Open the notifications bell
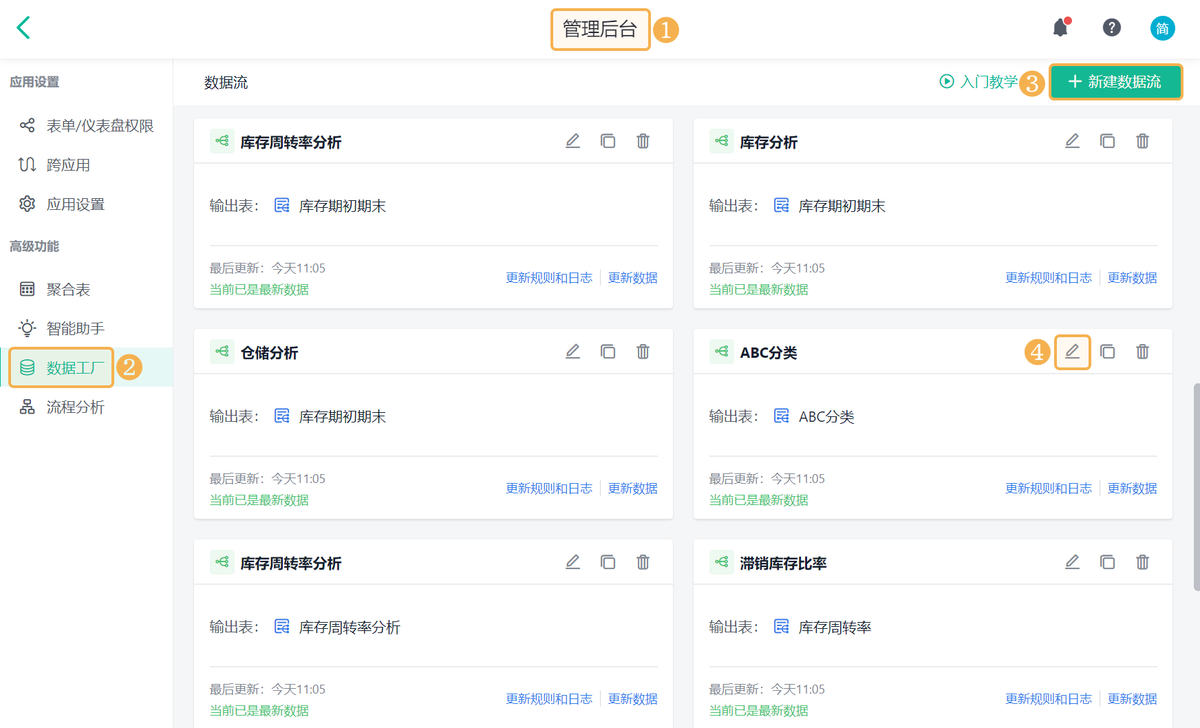1200x728 pixels. pyautogui.click(x=1060, y=28)
